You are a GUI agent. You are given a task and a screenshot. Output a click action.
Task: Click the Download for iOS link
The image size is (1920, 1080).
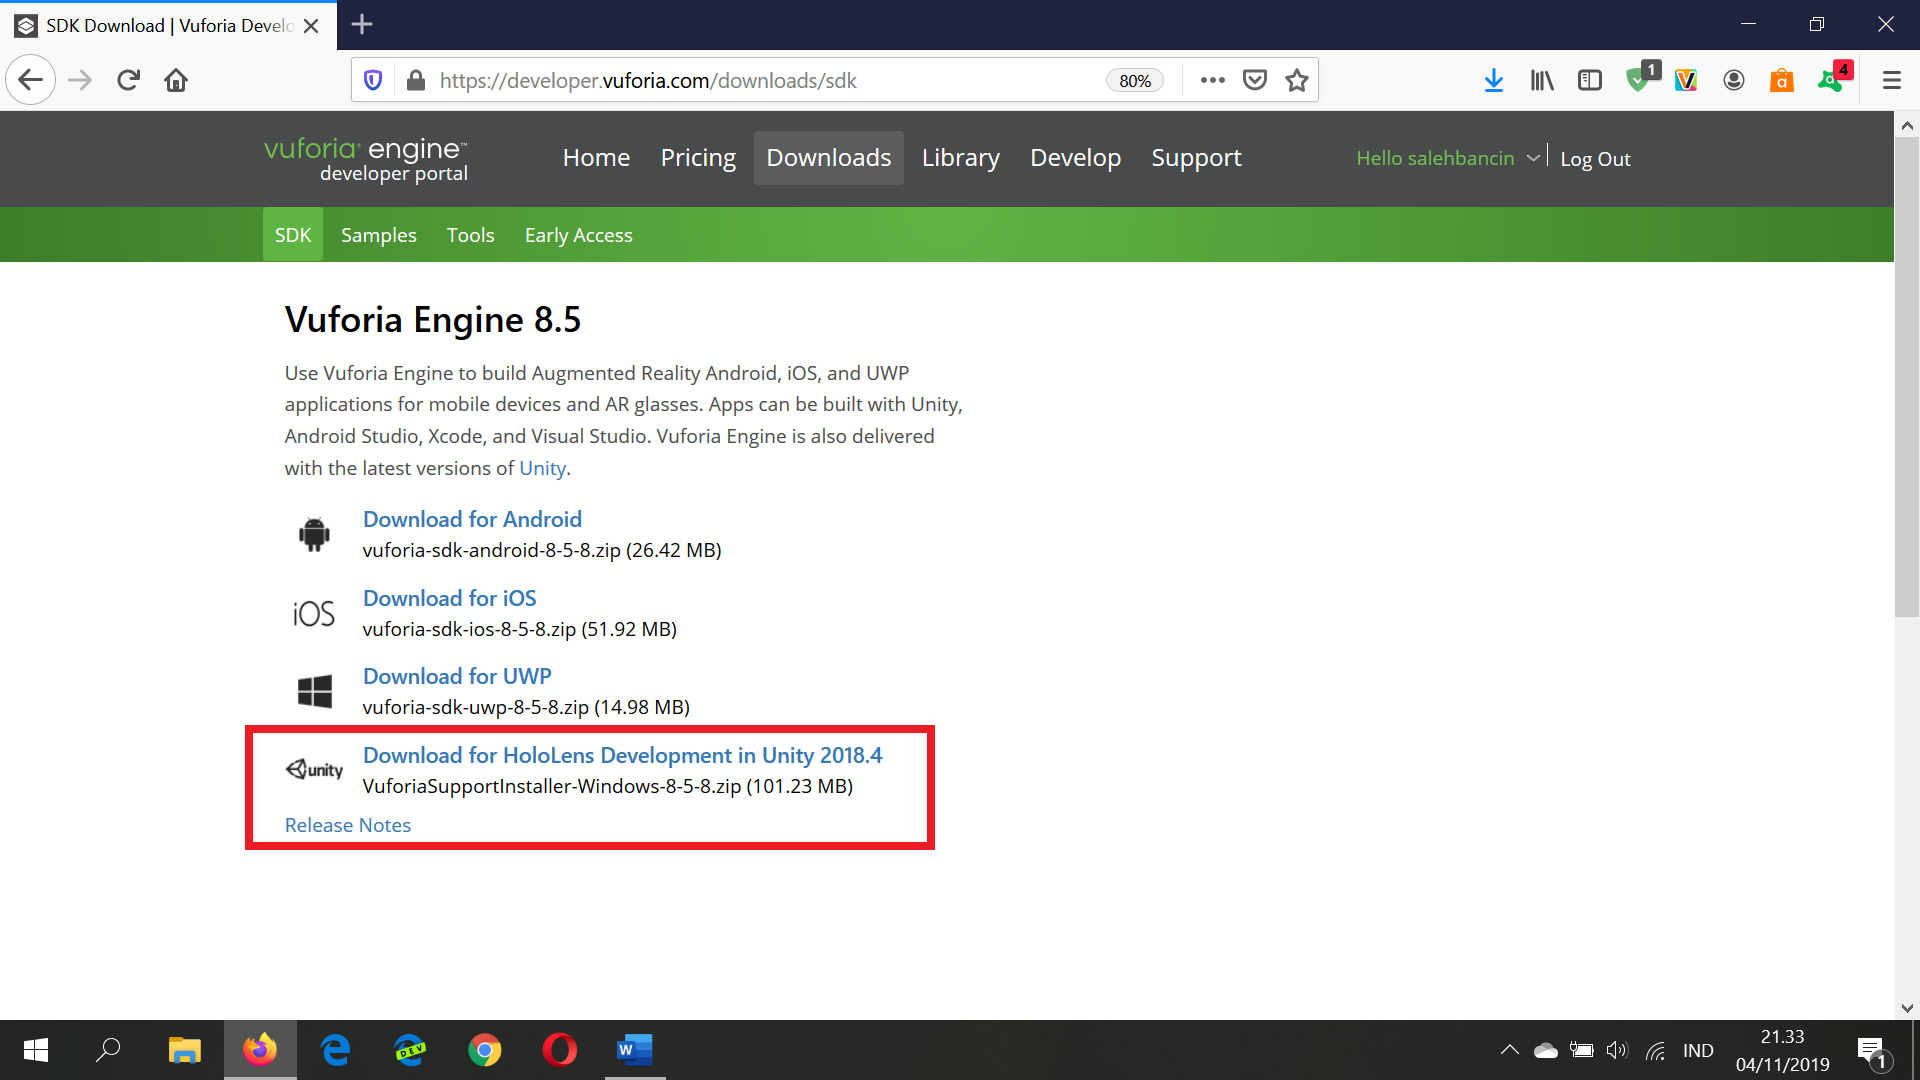tap(450, 598)
